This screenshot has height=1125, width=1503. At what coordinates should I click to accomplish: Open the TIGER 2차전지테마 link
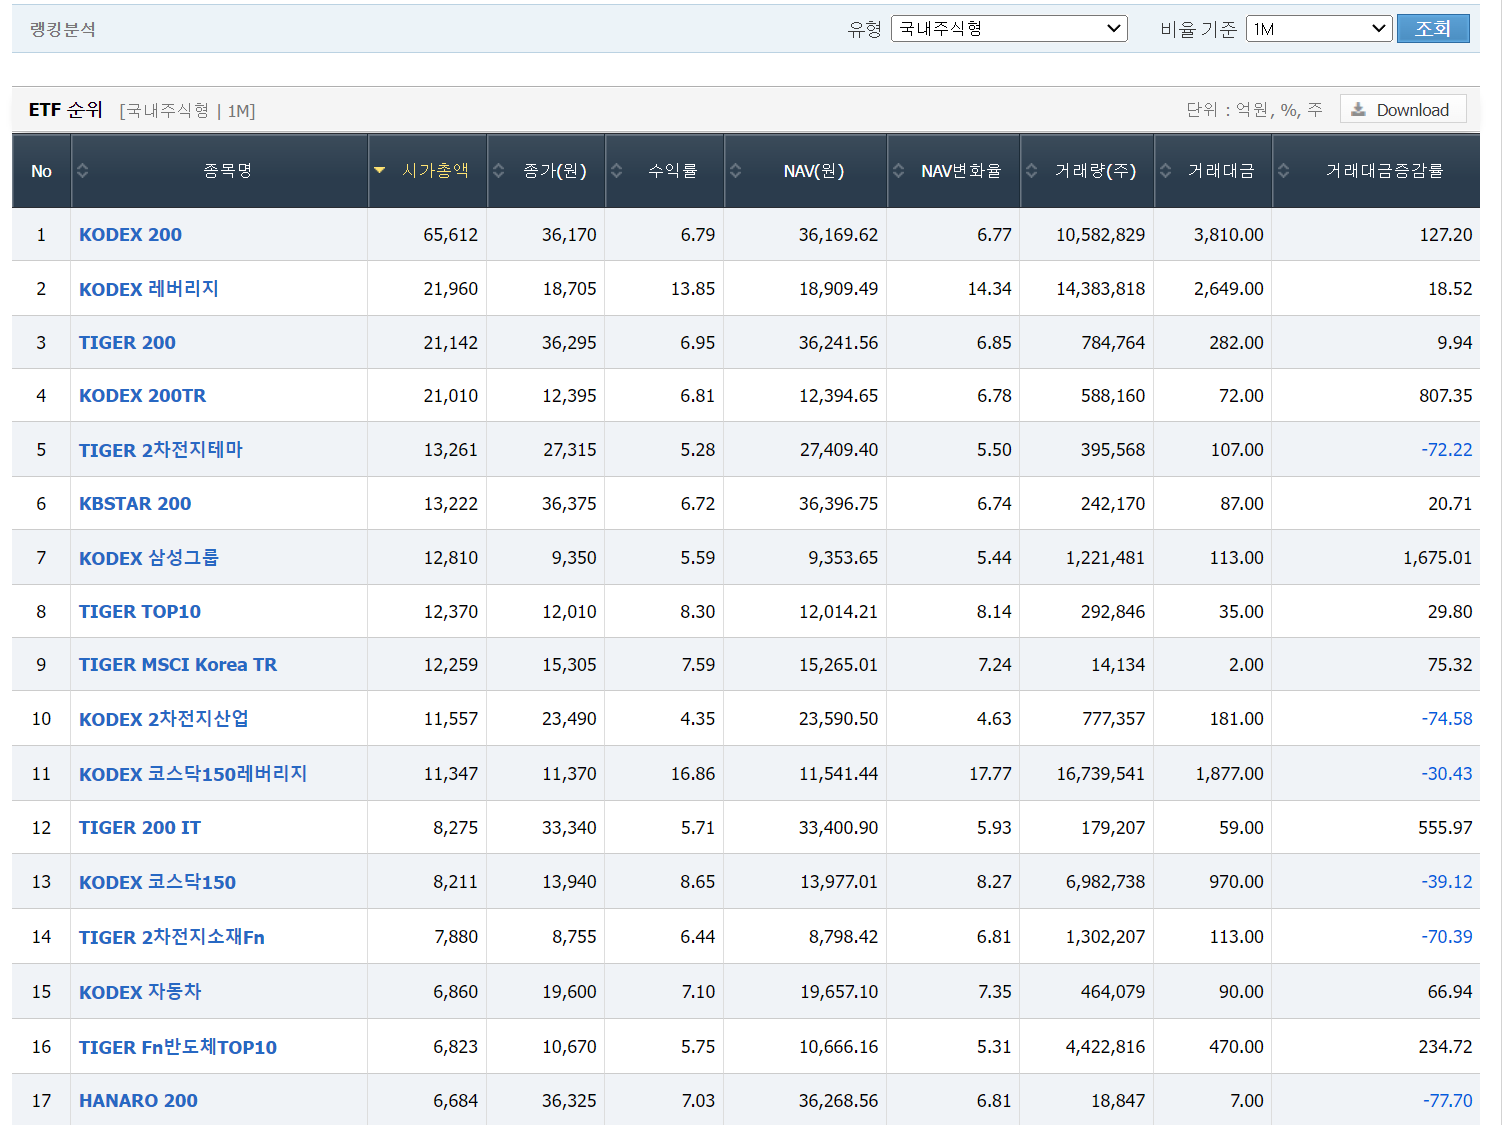pyautogui.click(x=161, y=450)
